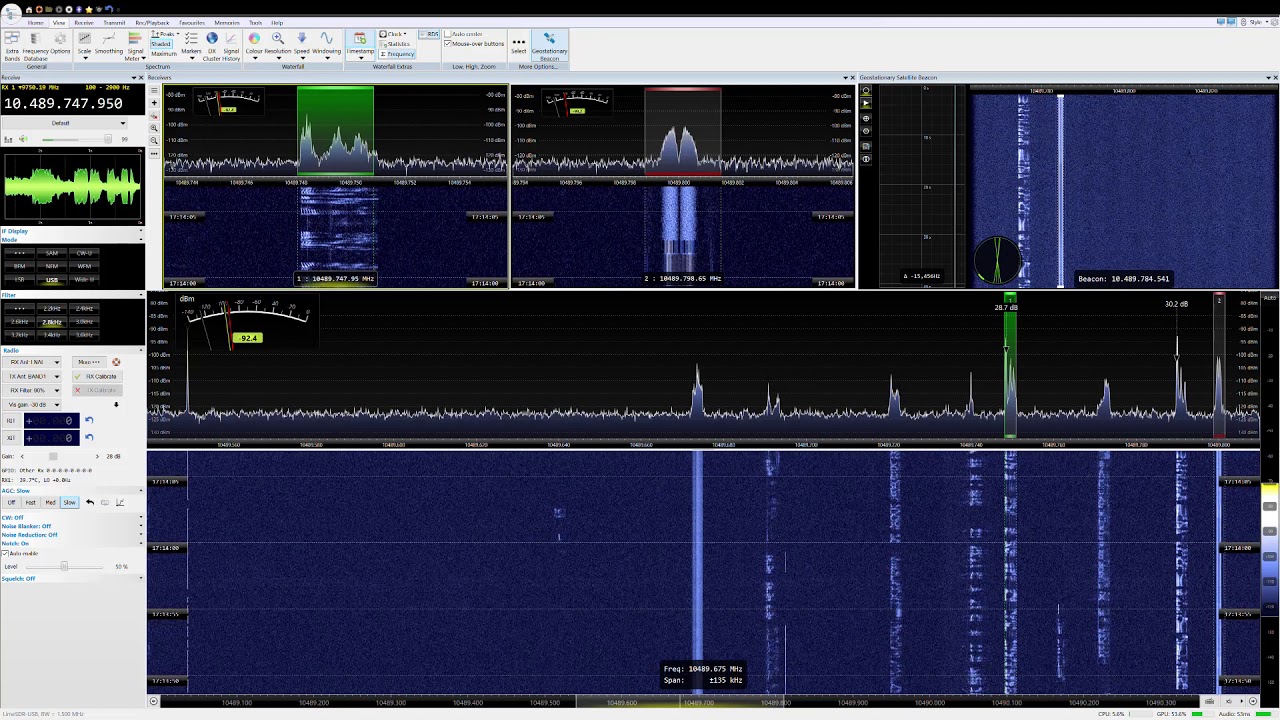Click the black back arrow in the AGC row
The width and height of the screenshot is (1280, 720).
pyautogui.click(x=90, y=502)
